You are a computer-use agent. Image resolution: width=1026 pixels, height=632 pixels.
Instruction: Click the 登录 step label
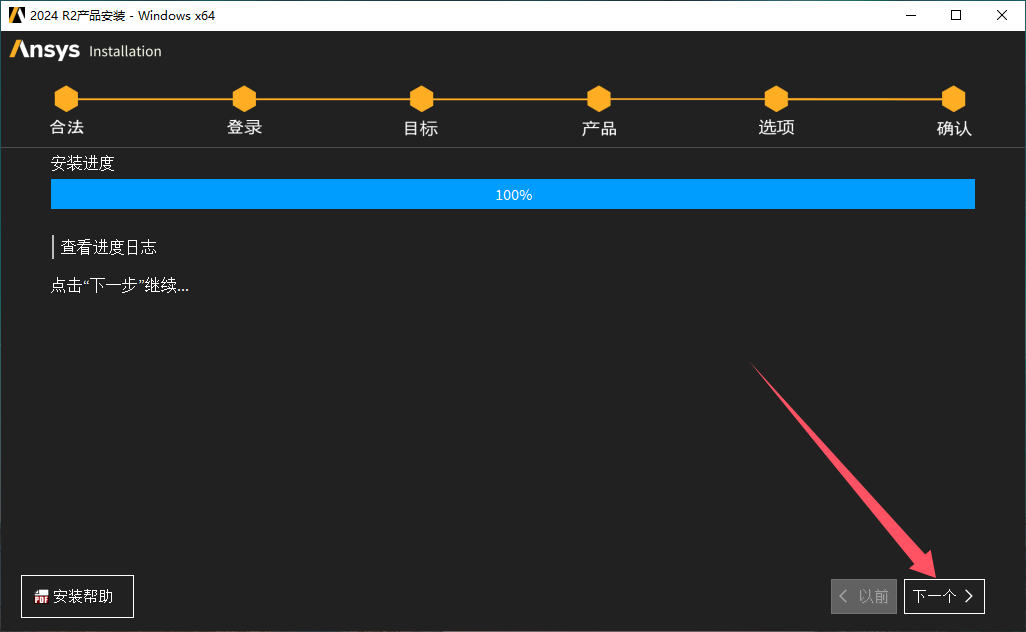pos(244,128)
